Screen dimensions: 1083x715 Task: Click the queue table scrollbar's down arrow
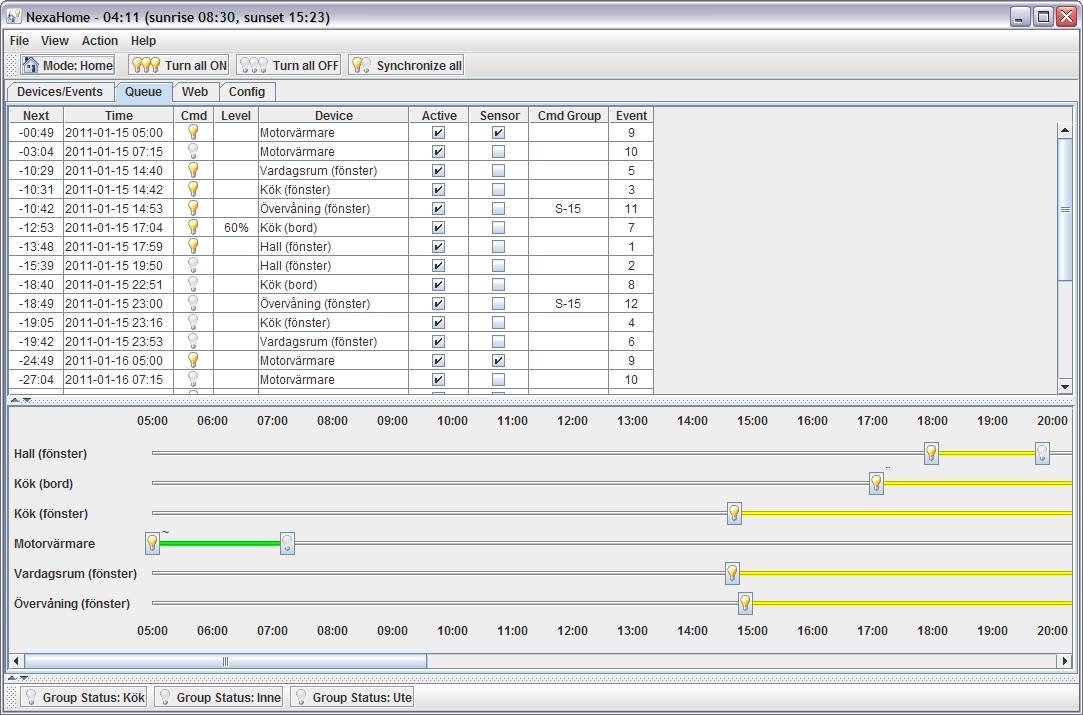coord(1064,388)
